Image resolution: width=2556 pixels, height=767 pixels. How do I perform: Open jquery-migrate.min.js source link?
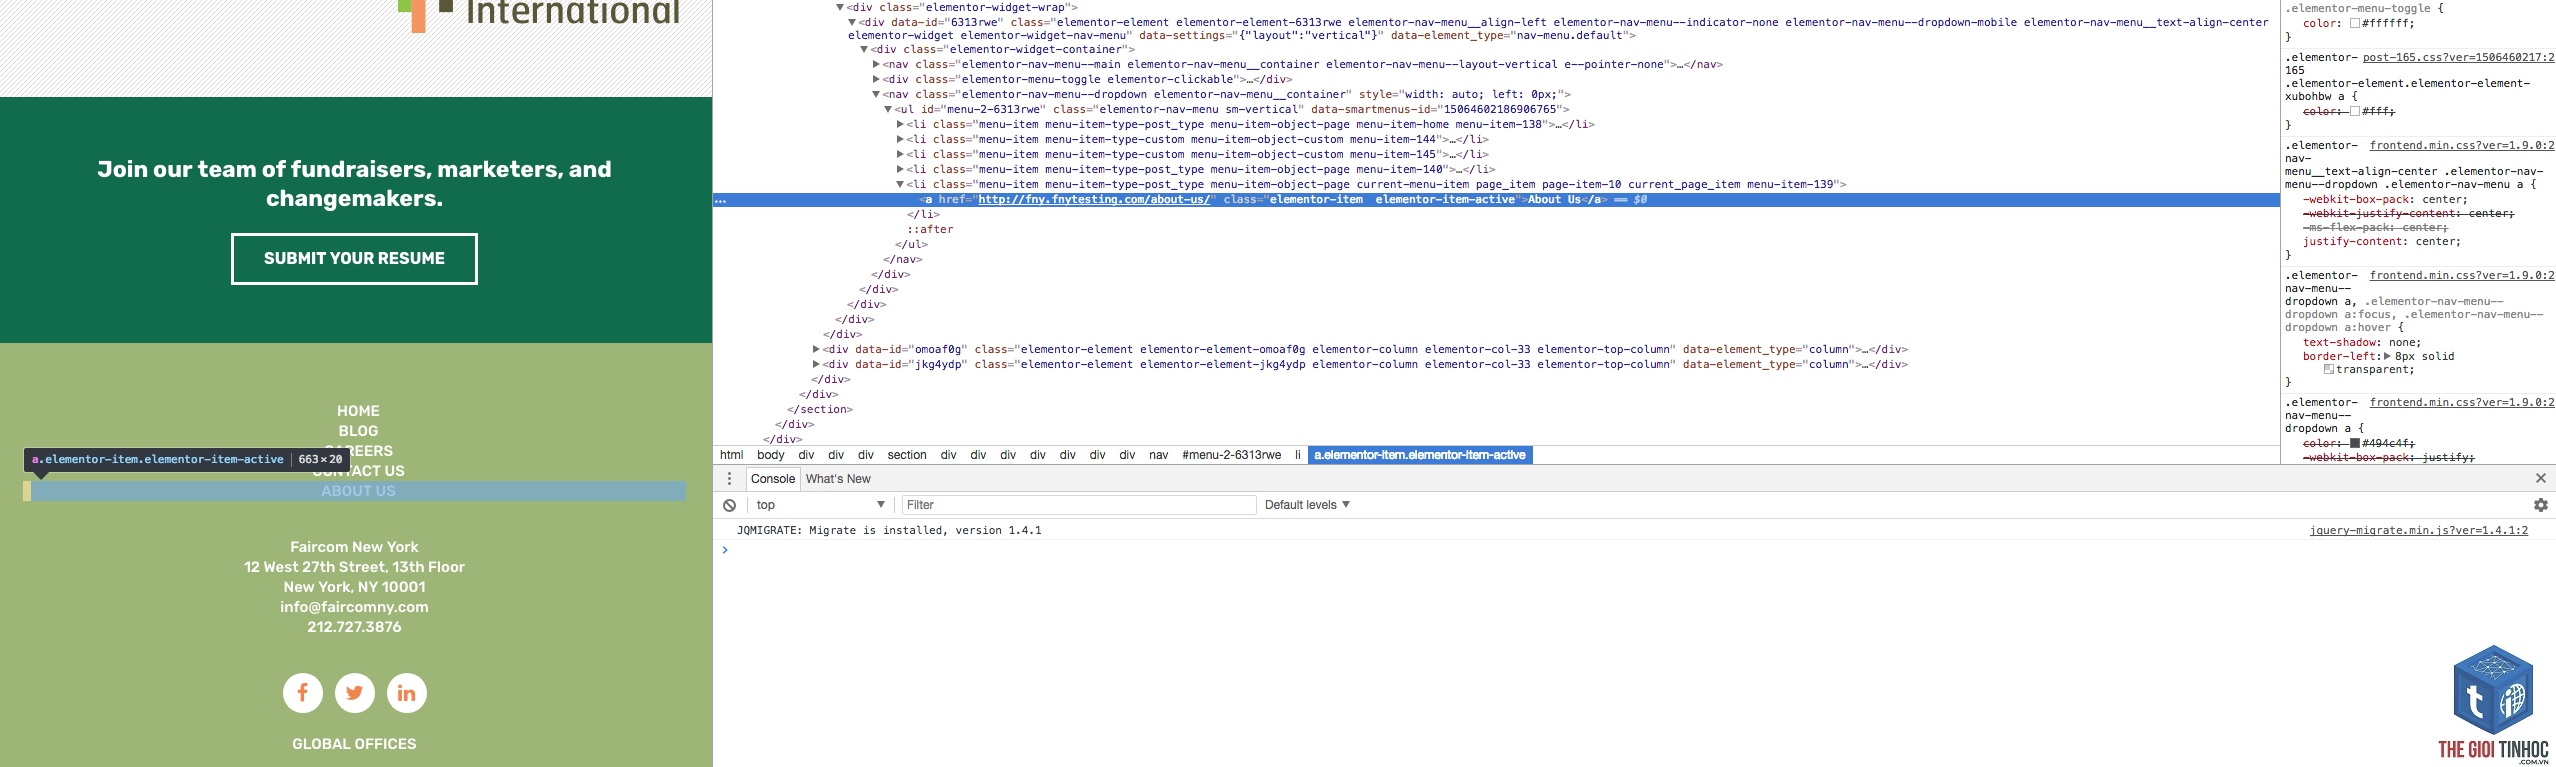(2418, 530)
